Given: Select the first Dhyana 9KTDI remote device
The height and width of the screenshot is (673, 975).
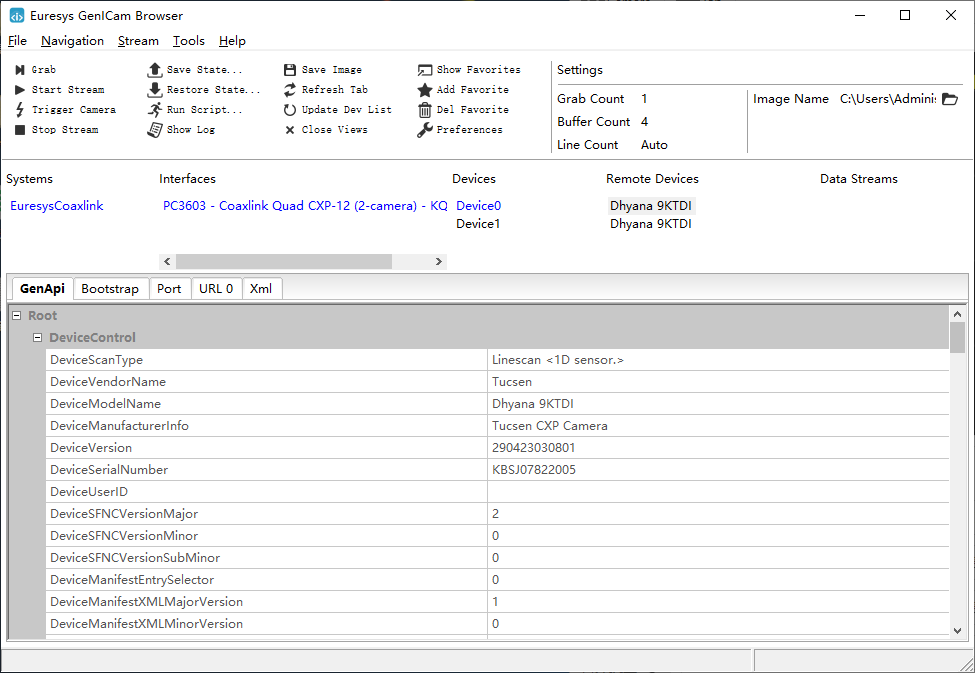Looking at the screenshot, I should coord(650,206).
